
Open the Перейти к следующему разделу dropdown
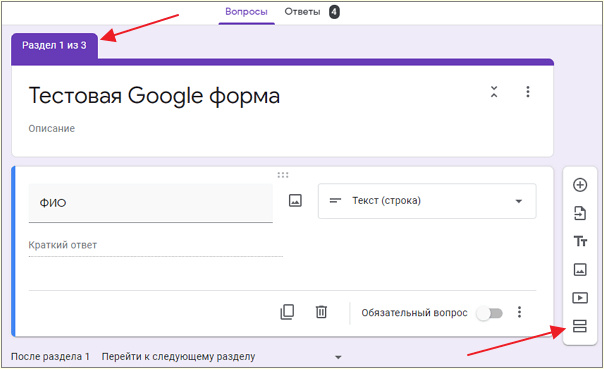221,357
